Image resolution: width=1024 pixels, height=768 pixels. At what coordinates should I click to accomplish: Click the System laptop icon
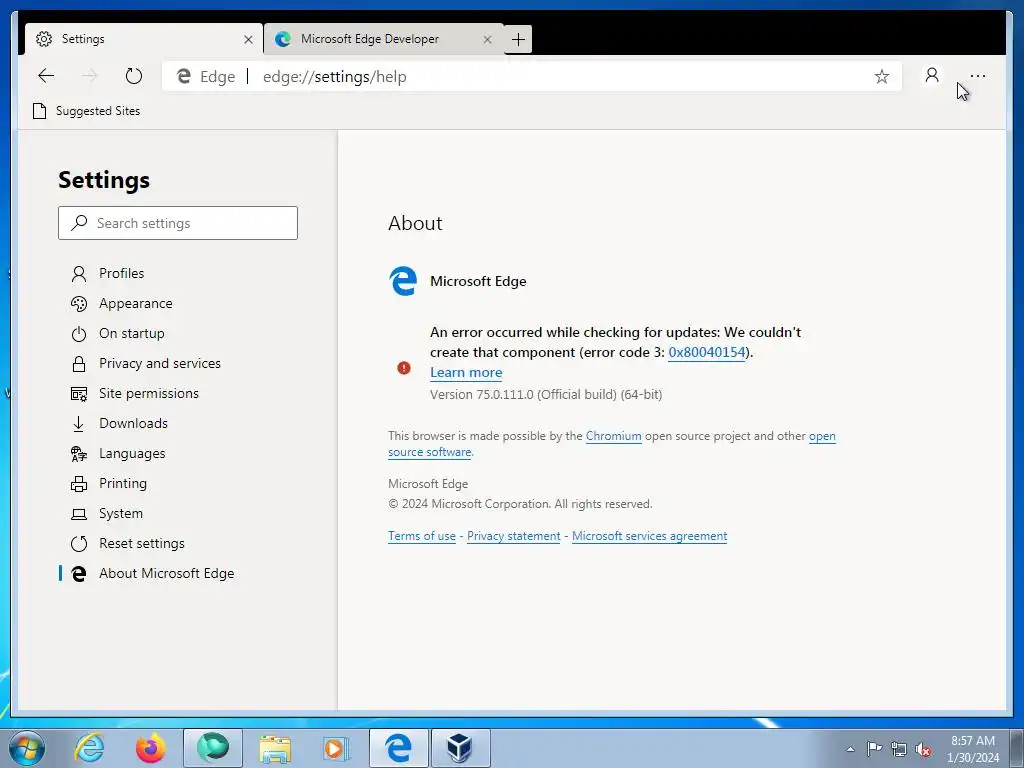78,514
